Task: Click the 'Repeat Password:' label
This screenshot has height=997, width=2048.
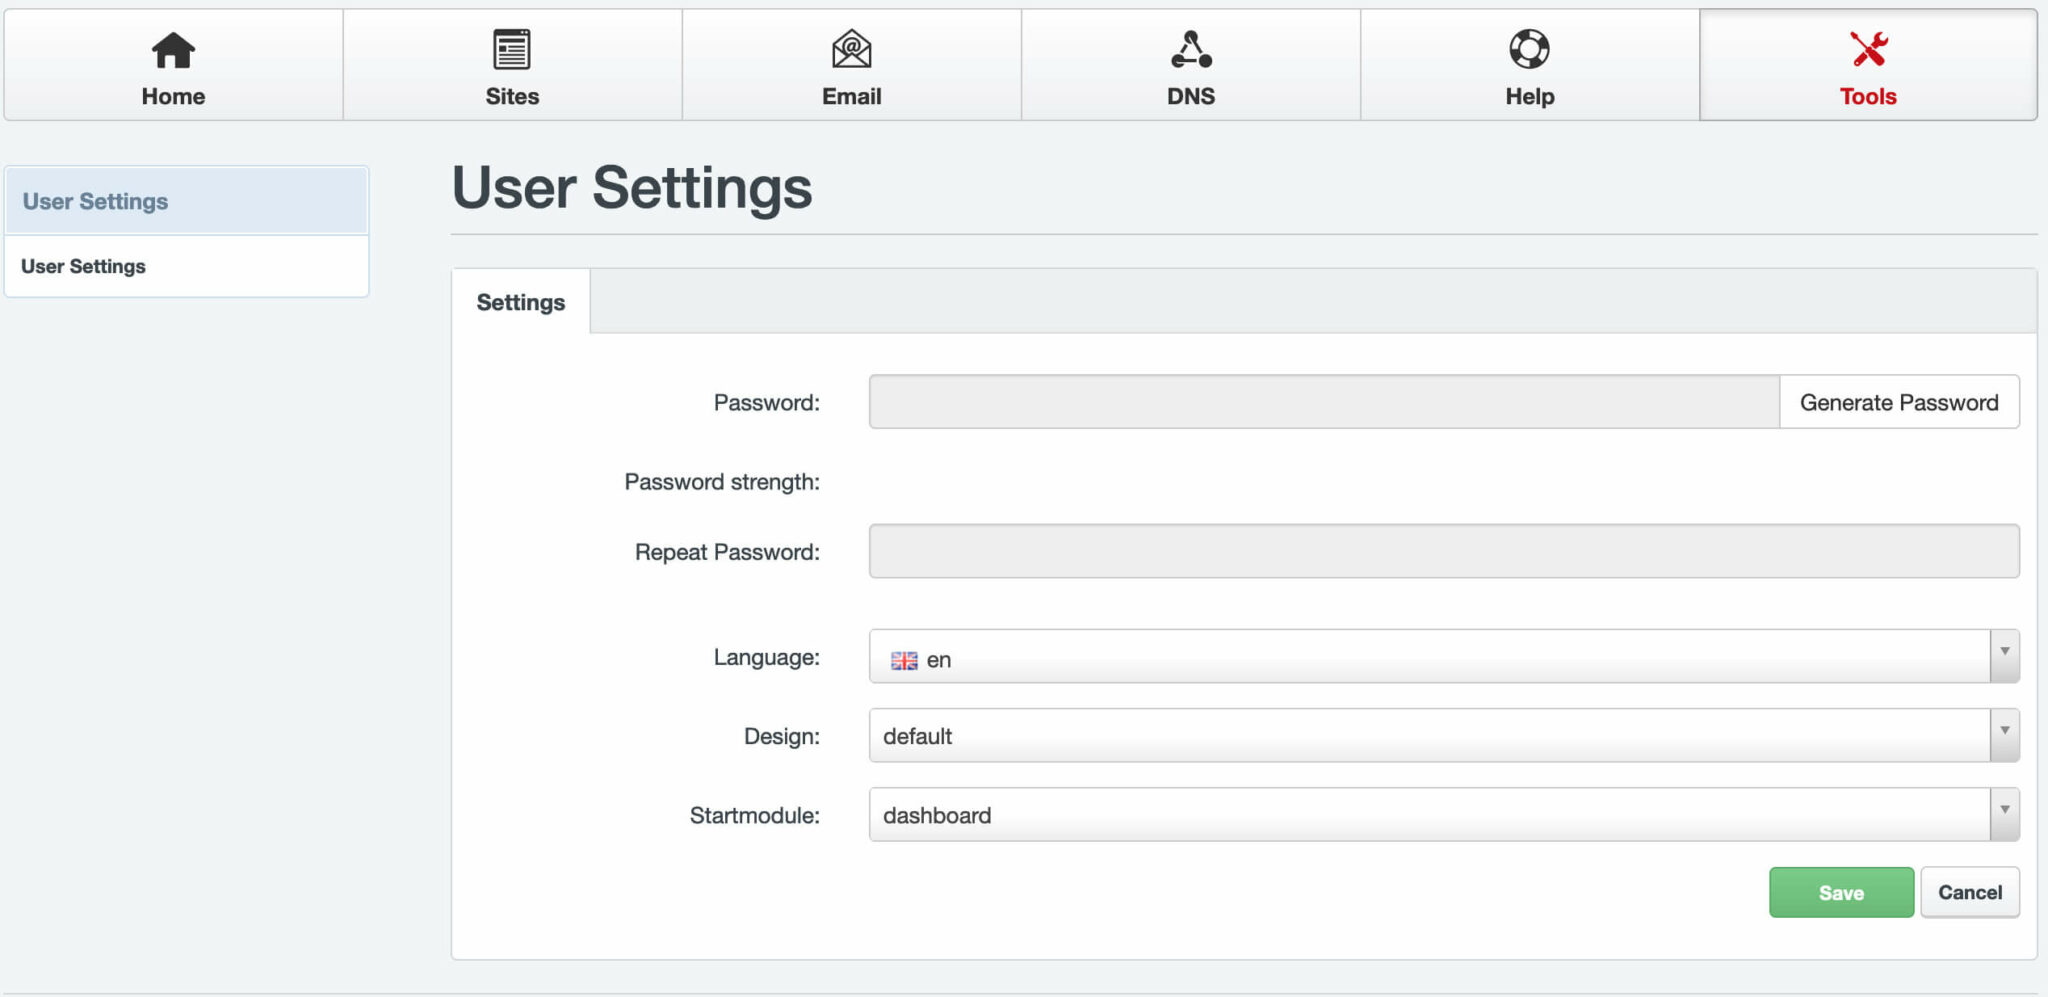Action: [x=727, y=552]
